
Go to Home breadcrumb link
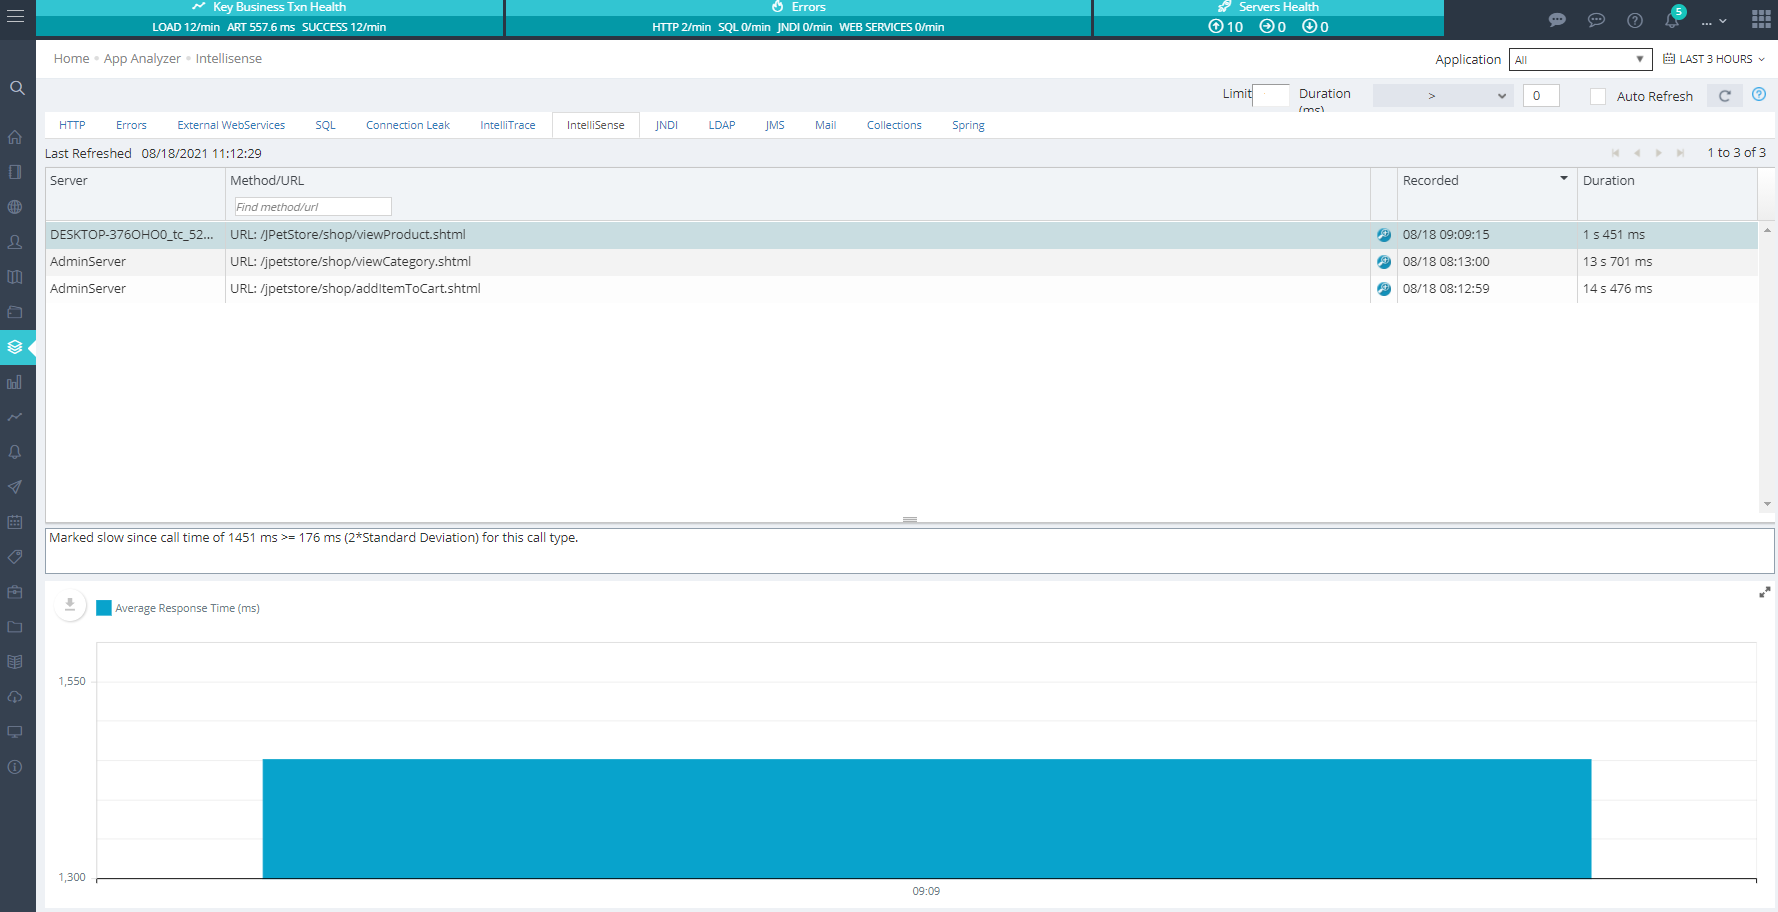(71, 59)
